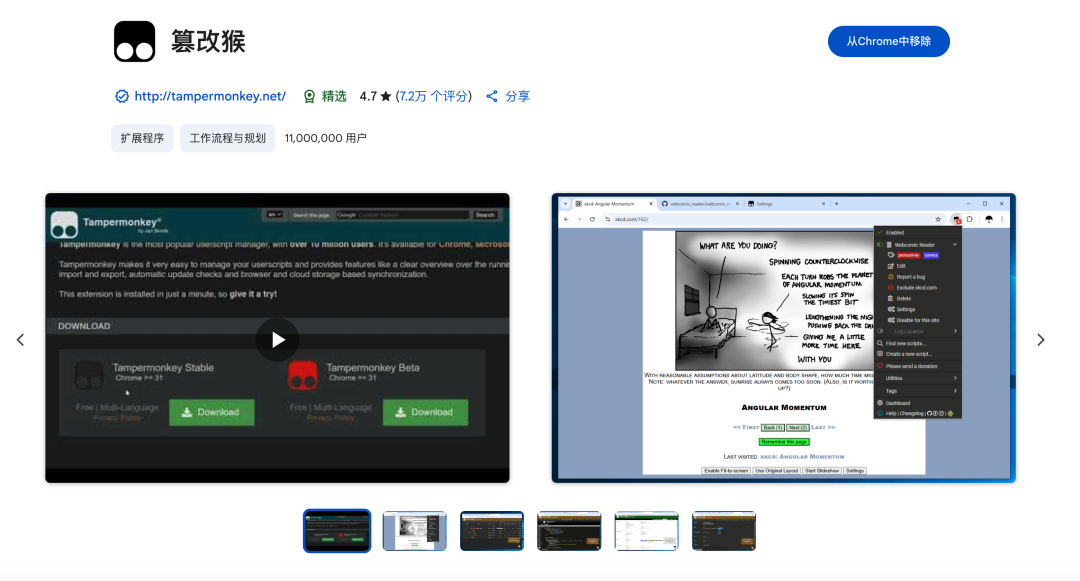Viewport: 1080px width, 581px height.
Task: Expand the Log Location submenu
Action: coord(955,331)
